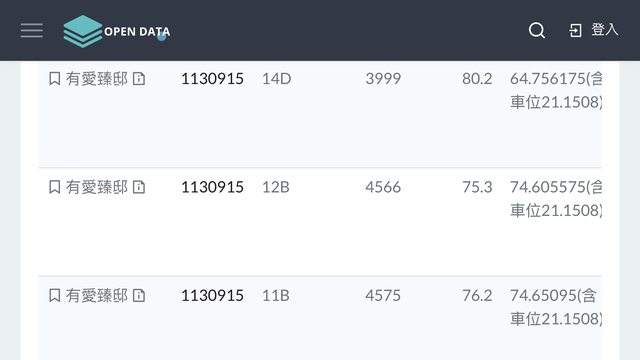Viewport: 640px width, 360px height.
Task: Click the login arrow icon
Action: [576, 31]
